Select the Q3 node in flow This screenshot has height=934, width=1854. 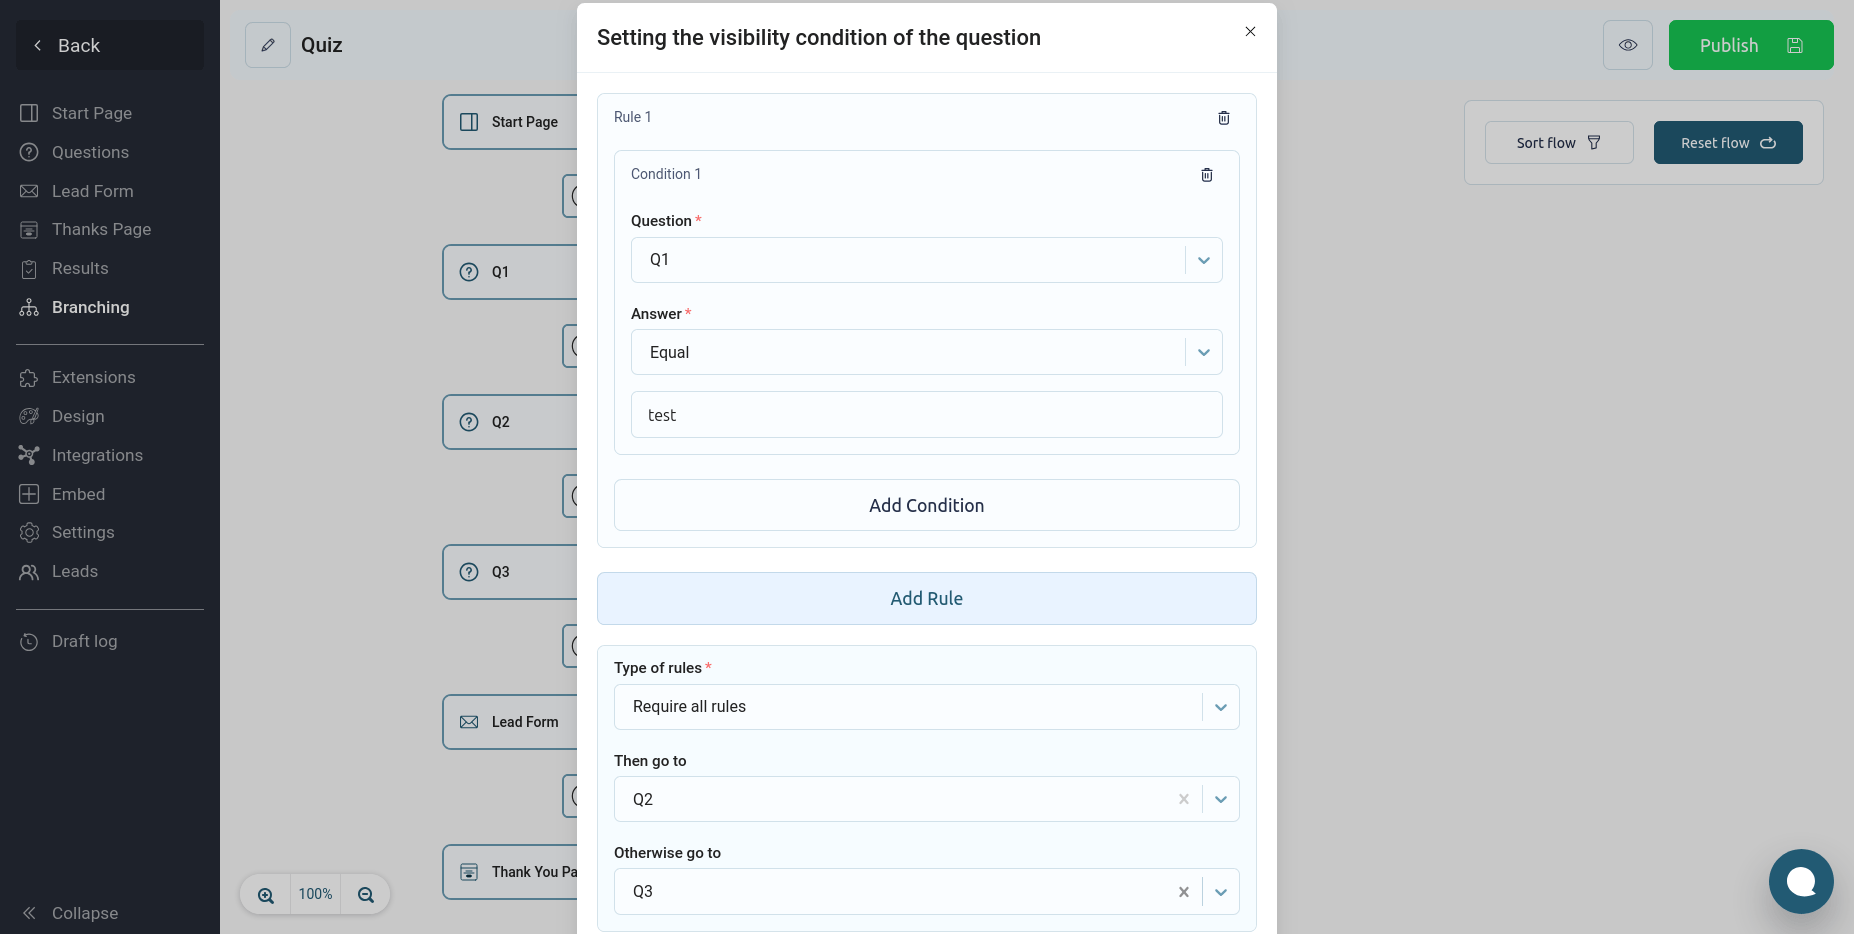click(x=510, y=572)
